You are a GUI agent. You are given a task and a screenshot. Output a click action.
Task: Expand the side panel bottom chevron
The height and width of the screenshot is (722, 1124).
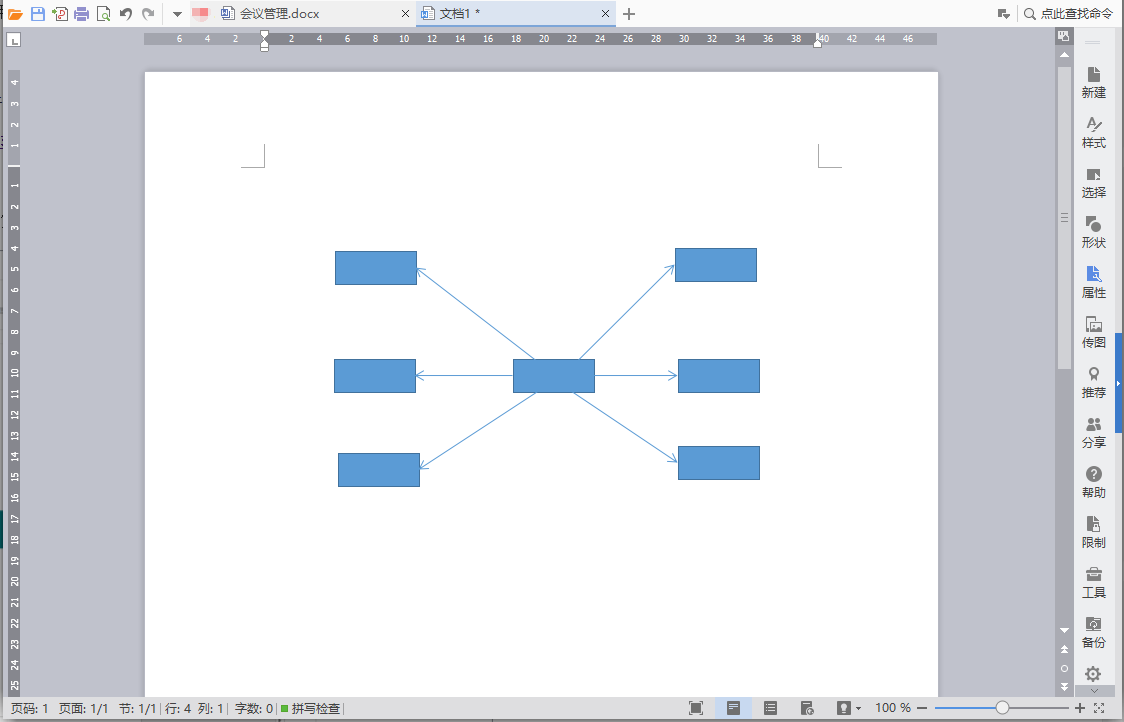(x=1094, y=691)
